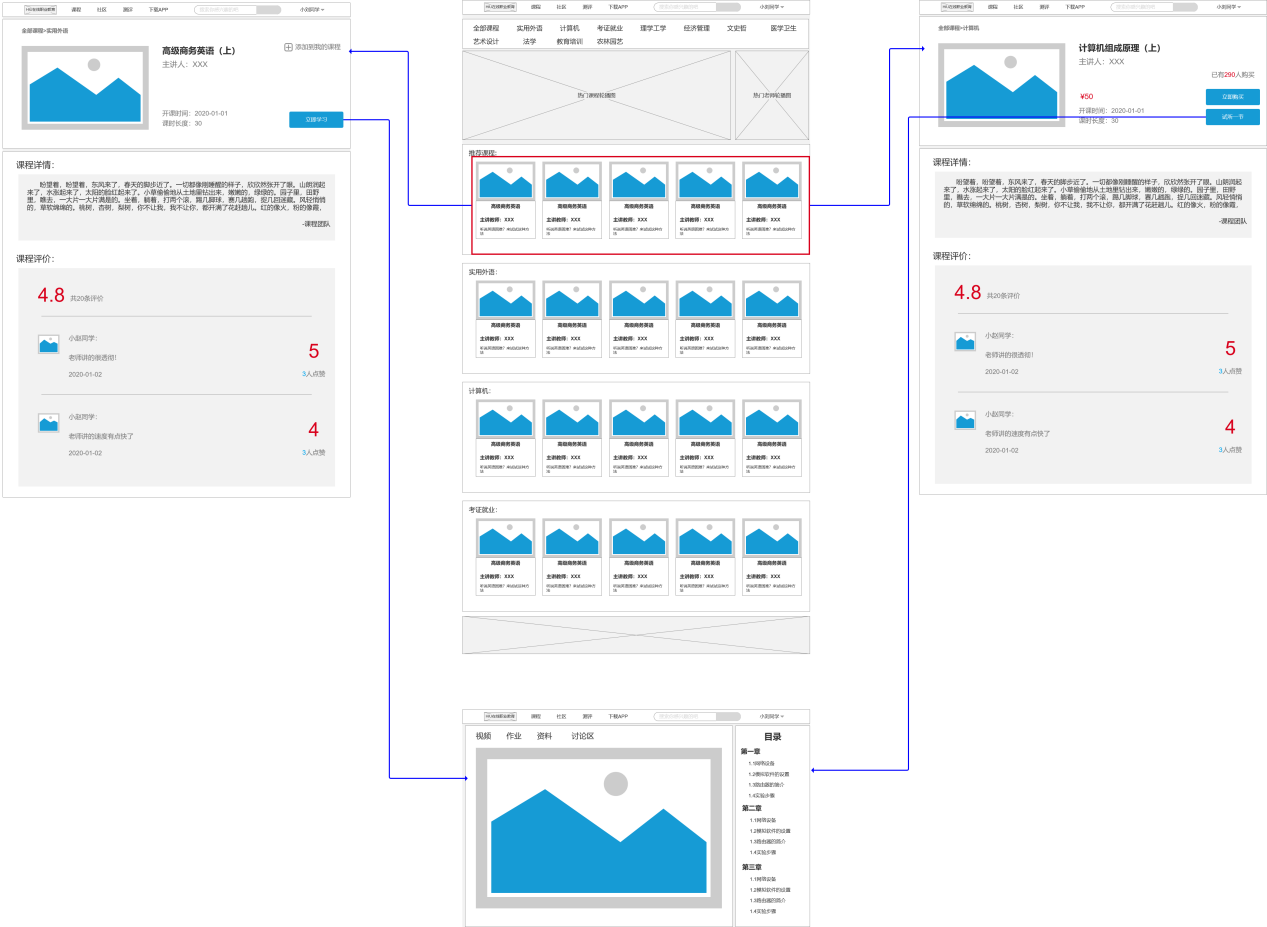The height and width of the screenshot is (927, 1267).
Task: Open the 小刘同学 user dropdown on the 计算机组成原理 page
Action: click(x=1229, y=7)
